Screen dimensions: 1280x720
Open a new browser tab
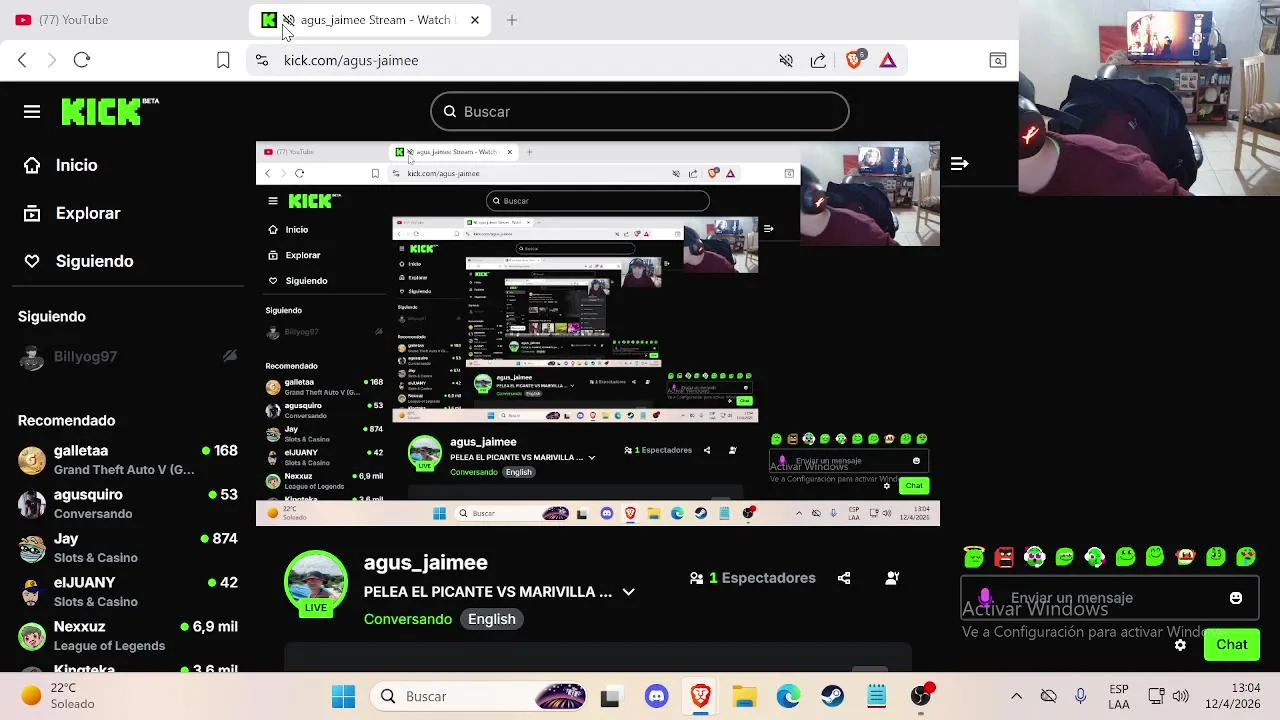click(x=512, y=20)
